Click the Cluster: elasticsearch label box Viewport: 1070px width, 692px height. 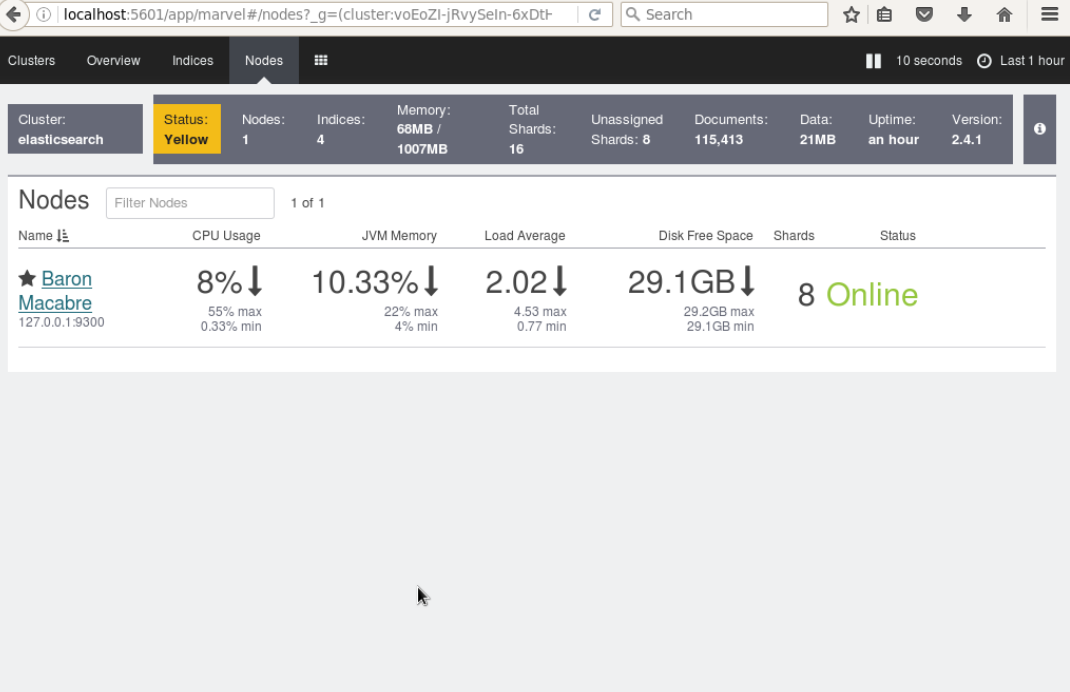[75, 129]
